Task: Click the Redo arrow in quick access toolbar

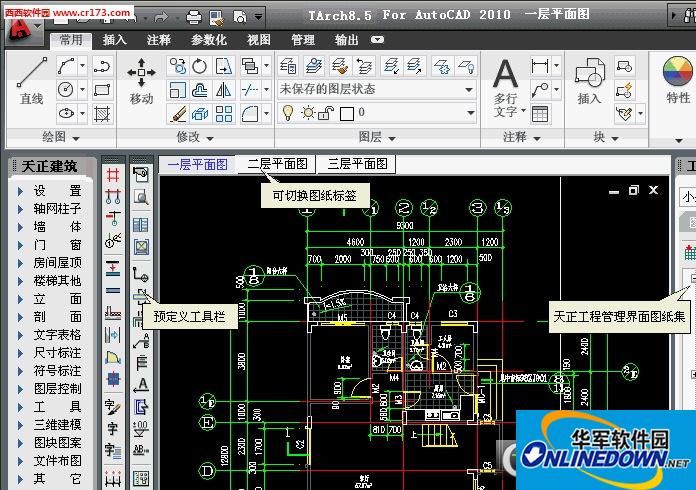Action: tap(161, 17)
